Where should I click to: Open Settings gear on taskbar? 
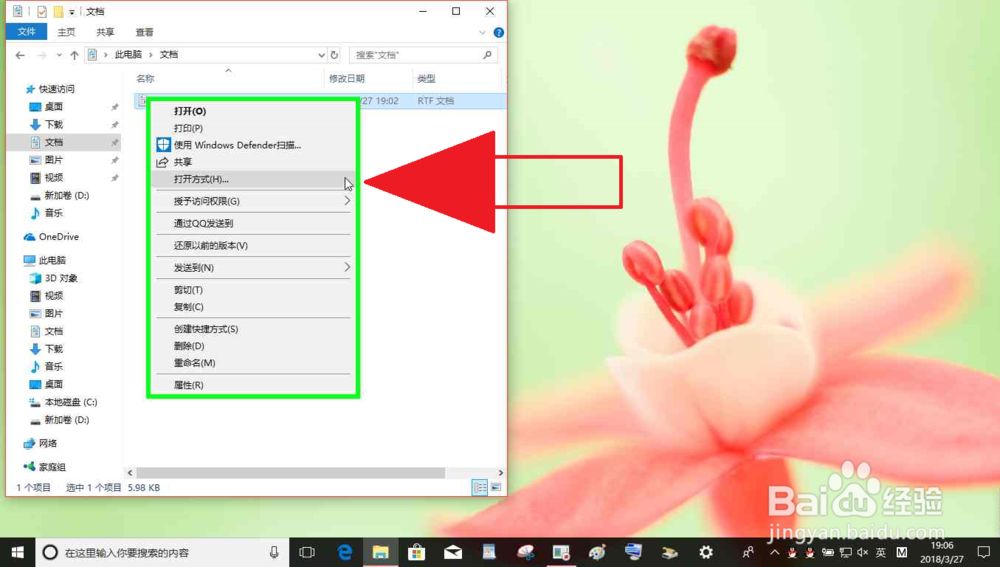pos(705,552)
